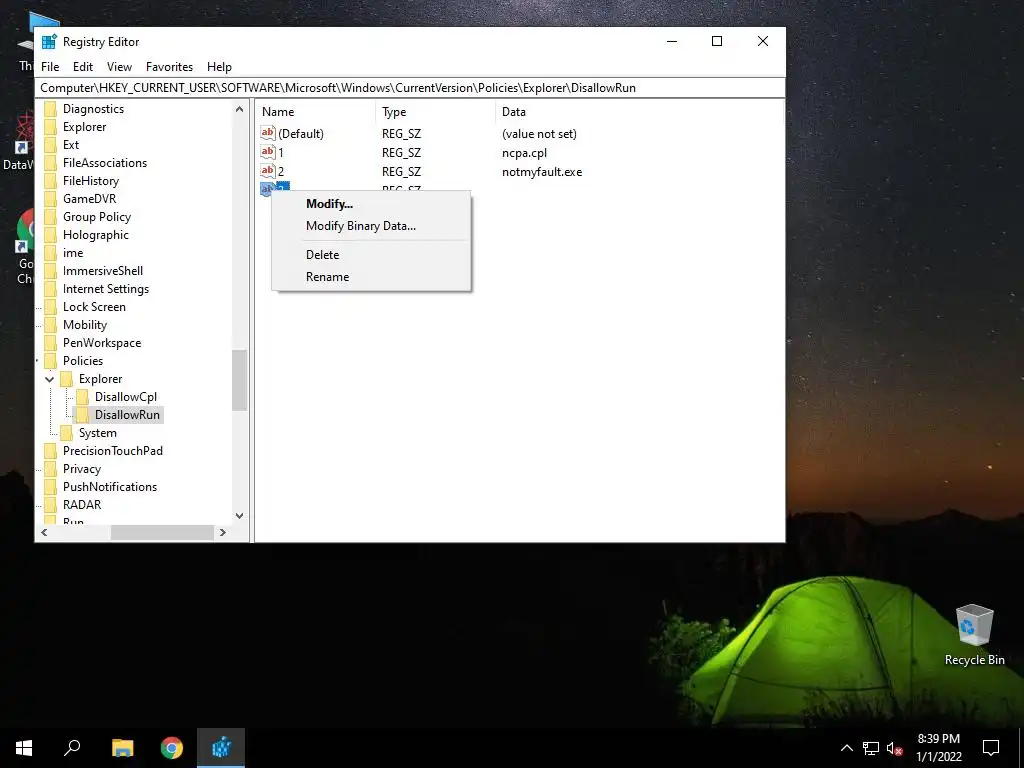
Task: Open the Windows Start menu
Action: tap(24, 748)
